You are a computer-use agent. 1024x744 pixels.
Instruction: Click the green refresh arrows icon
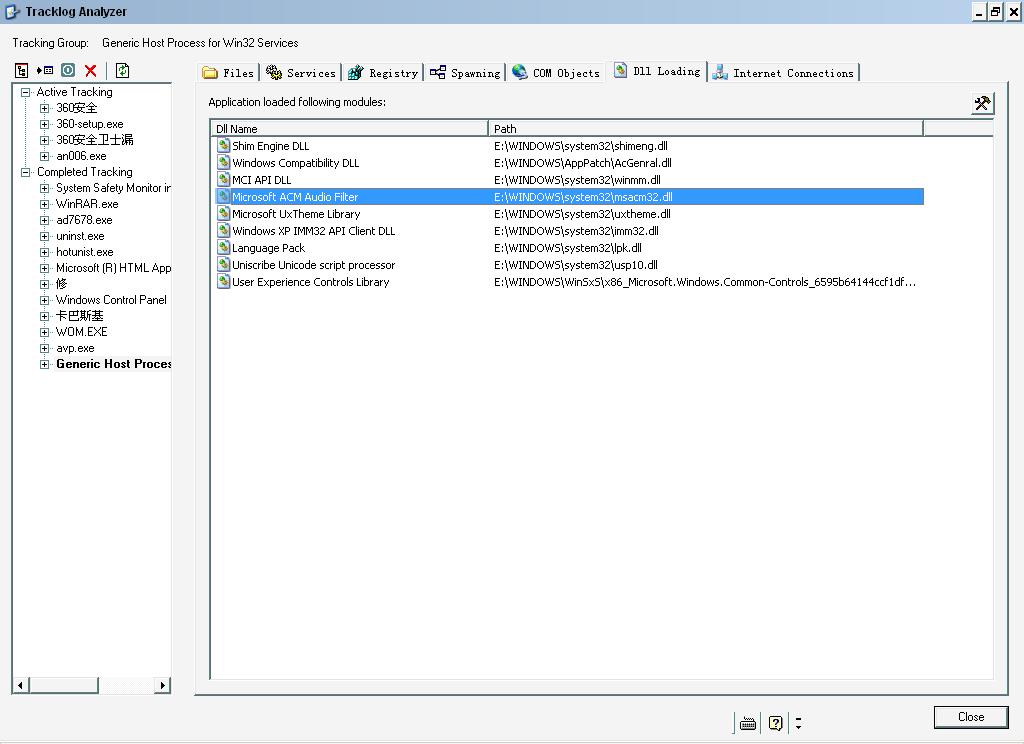tap(122, 70)
